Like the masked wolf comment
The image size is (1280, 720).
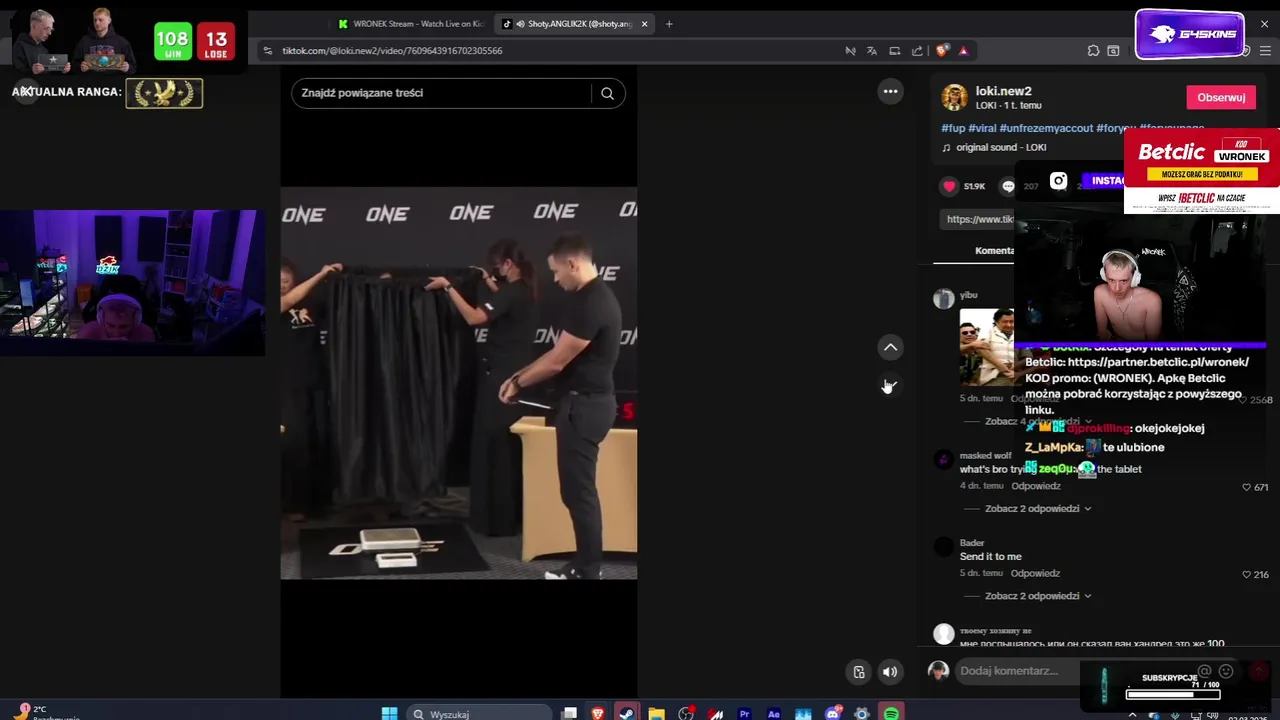pos(1246,487)
